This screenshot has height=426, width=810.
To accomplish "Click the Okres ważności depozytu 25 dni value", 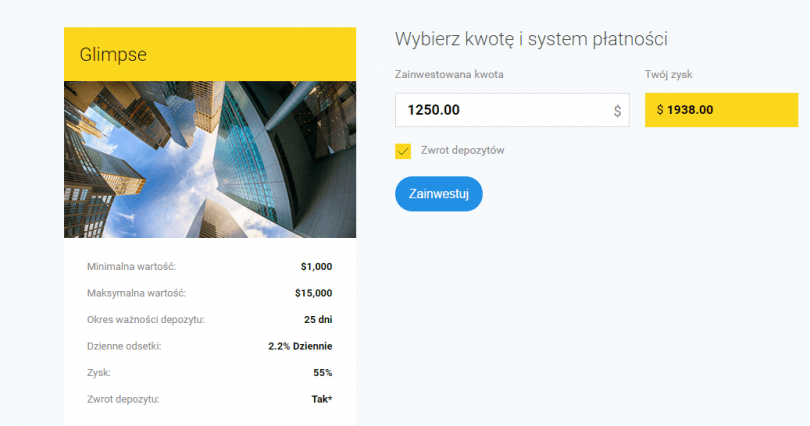I will coord(318,319).
